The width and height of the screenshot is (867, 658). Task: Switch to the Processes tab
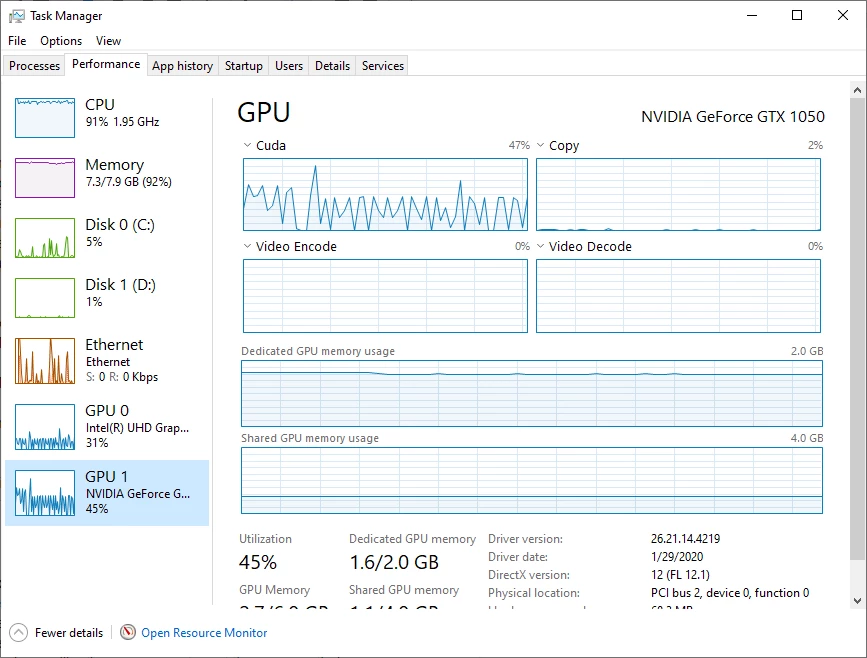click(34, 66)
